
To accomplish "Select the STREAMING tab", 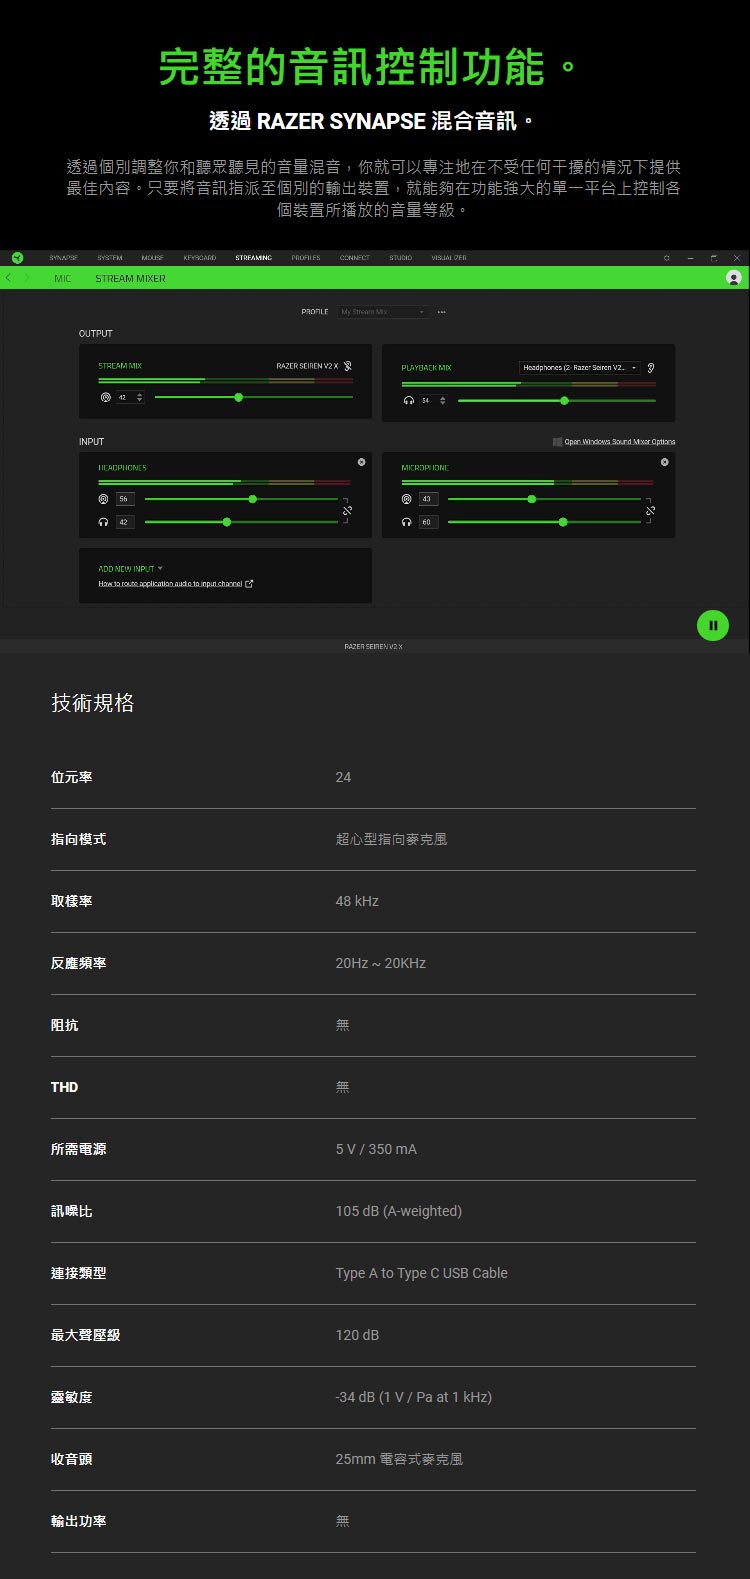I will (x=253, y=258).
